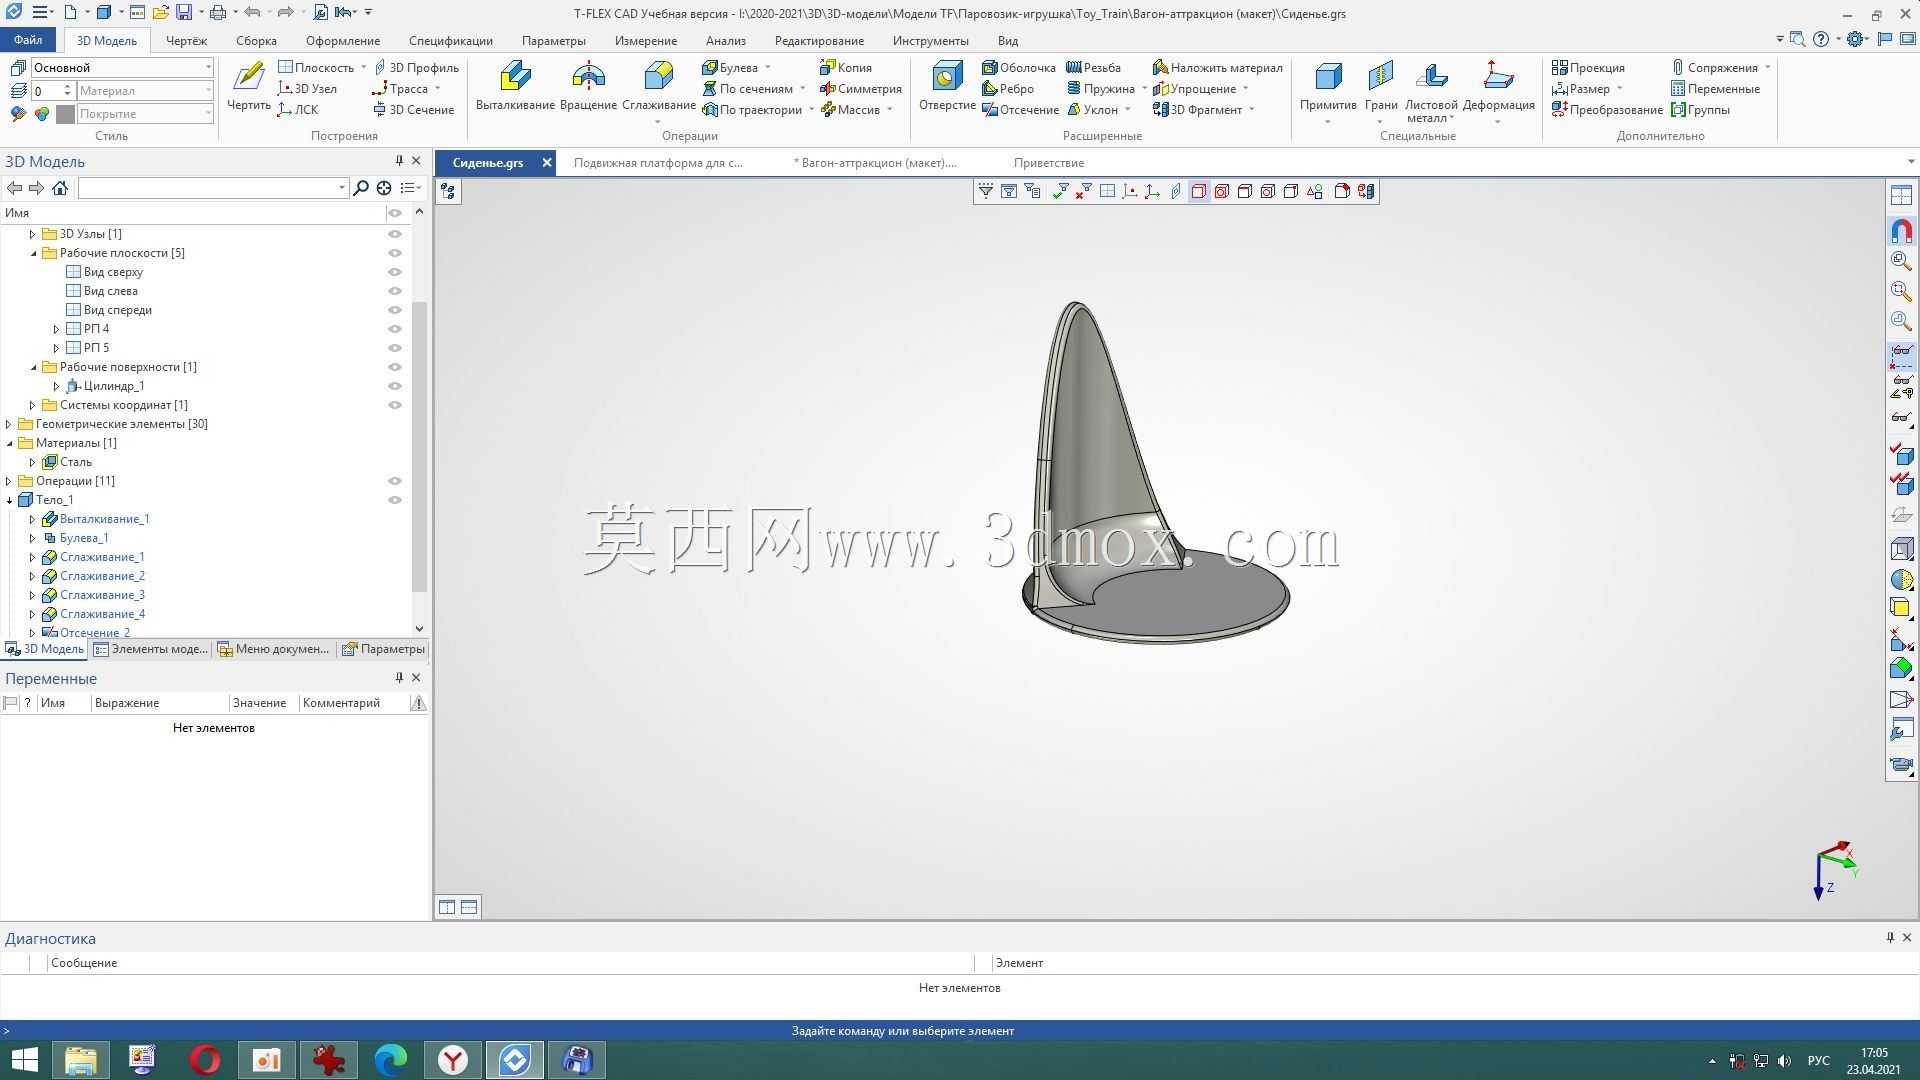Hide the РП 5 workplane
Viewport: 1920px width, 1080px height.
[395, 348]
